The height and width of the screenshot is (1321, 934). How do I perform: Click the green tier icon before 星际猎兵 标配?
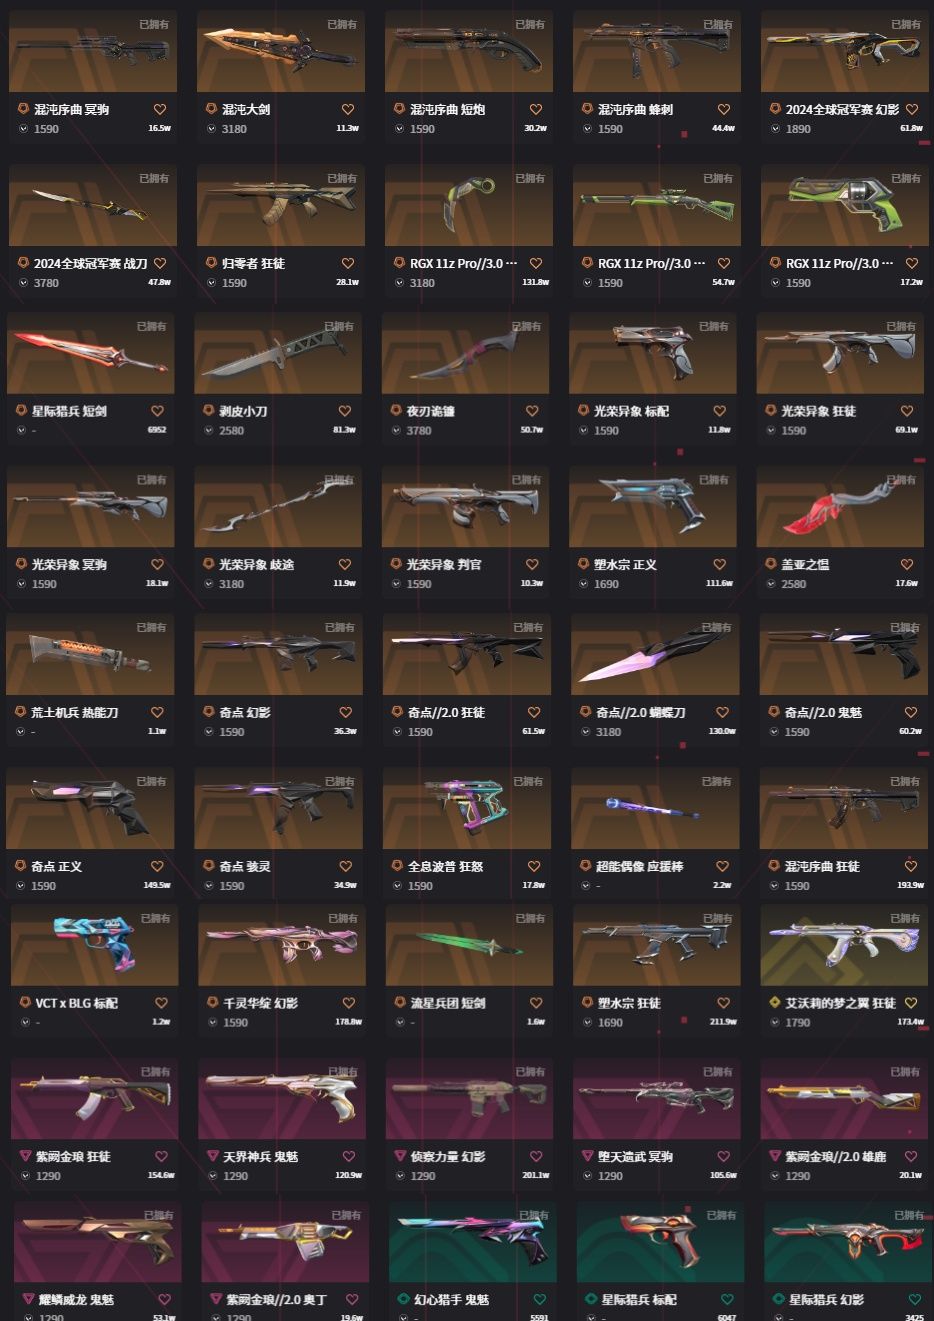(590, 1300)
